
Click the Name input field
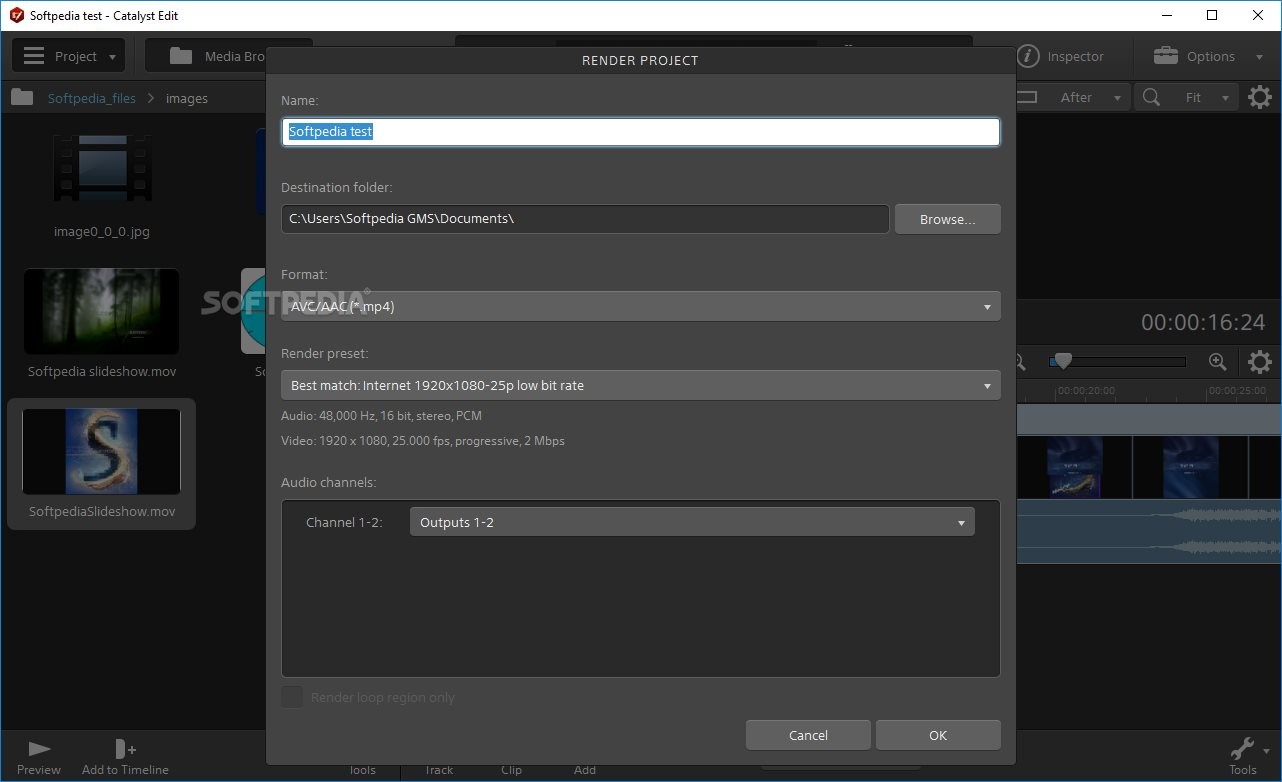point(641,132)
